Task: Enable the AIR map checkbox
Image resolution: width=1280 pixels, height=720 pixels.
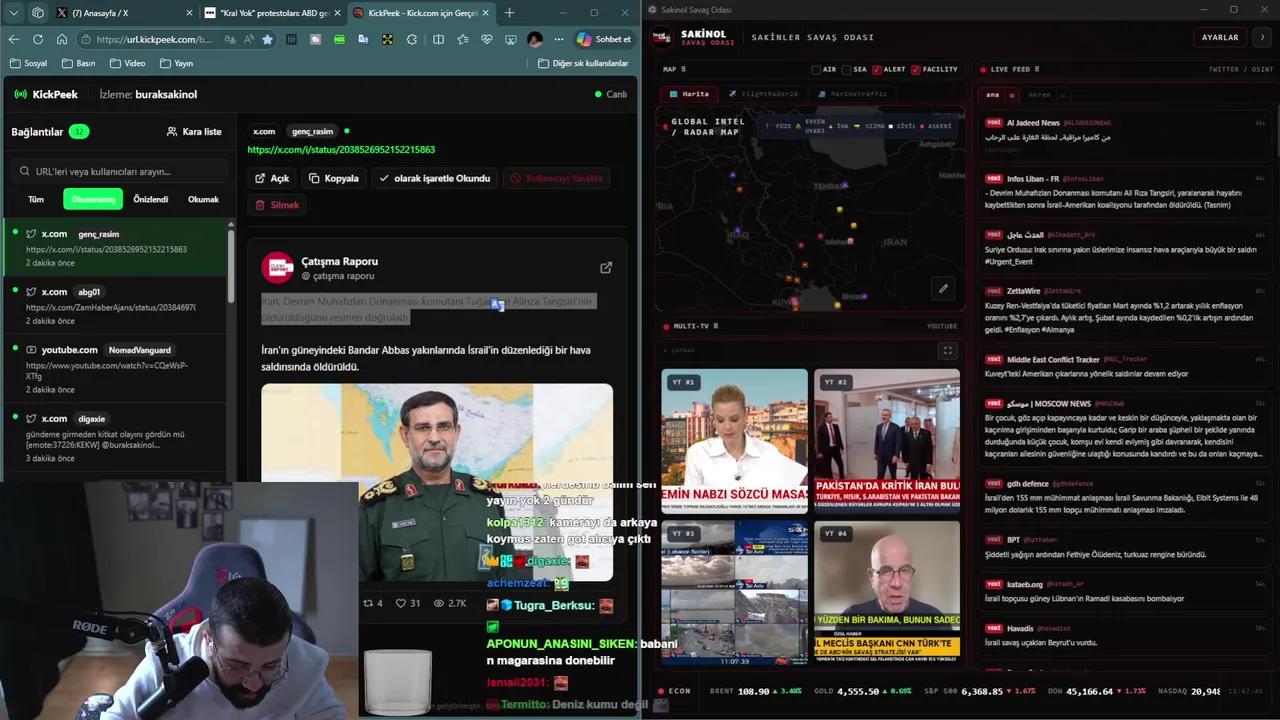Action: [x=816, y=70]
